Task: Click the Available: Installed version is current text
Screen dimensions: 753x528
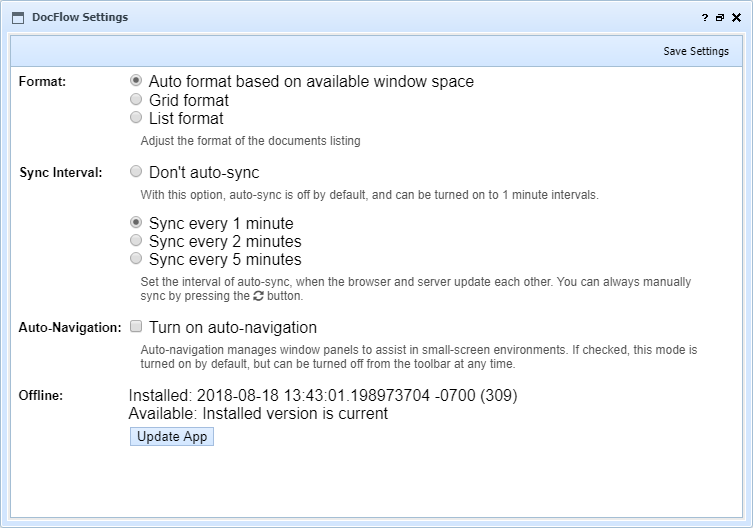Action: coord(258,413)
